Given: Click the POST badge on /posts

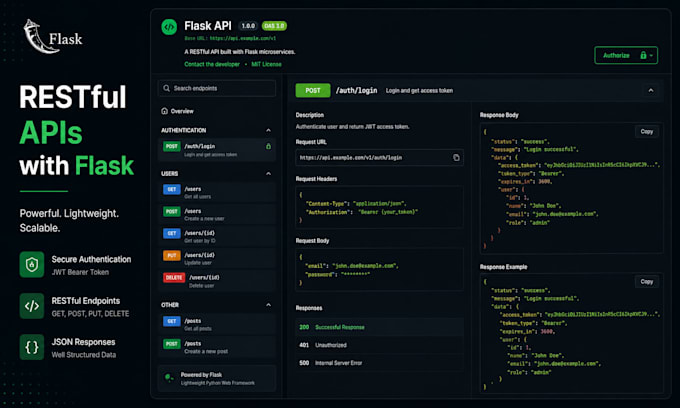Looking at the screenshot, I should coord(172,344).
